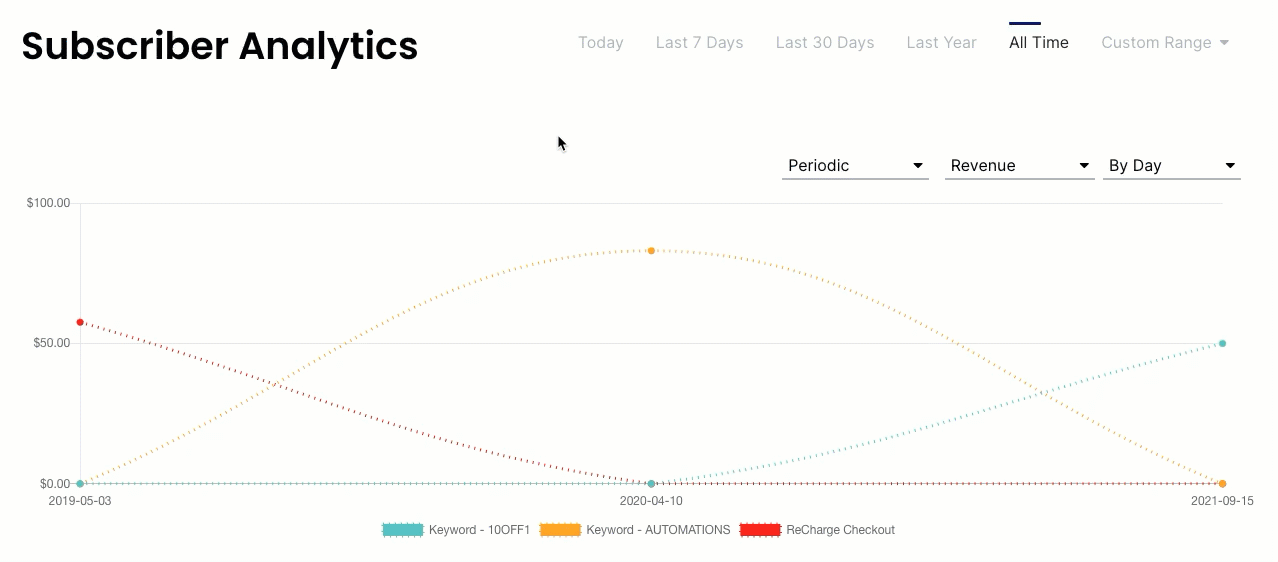Screen dimensions: 1278x562
Task: Choose the Last Year range
Action: pyautogui.click(x=941, y=43)
